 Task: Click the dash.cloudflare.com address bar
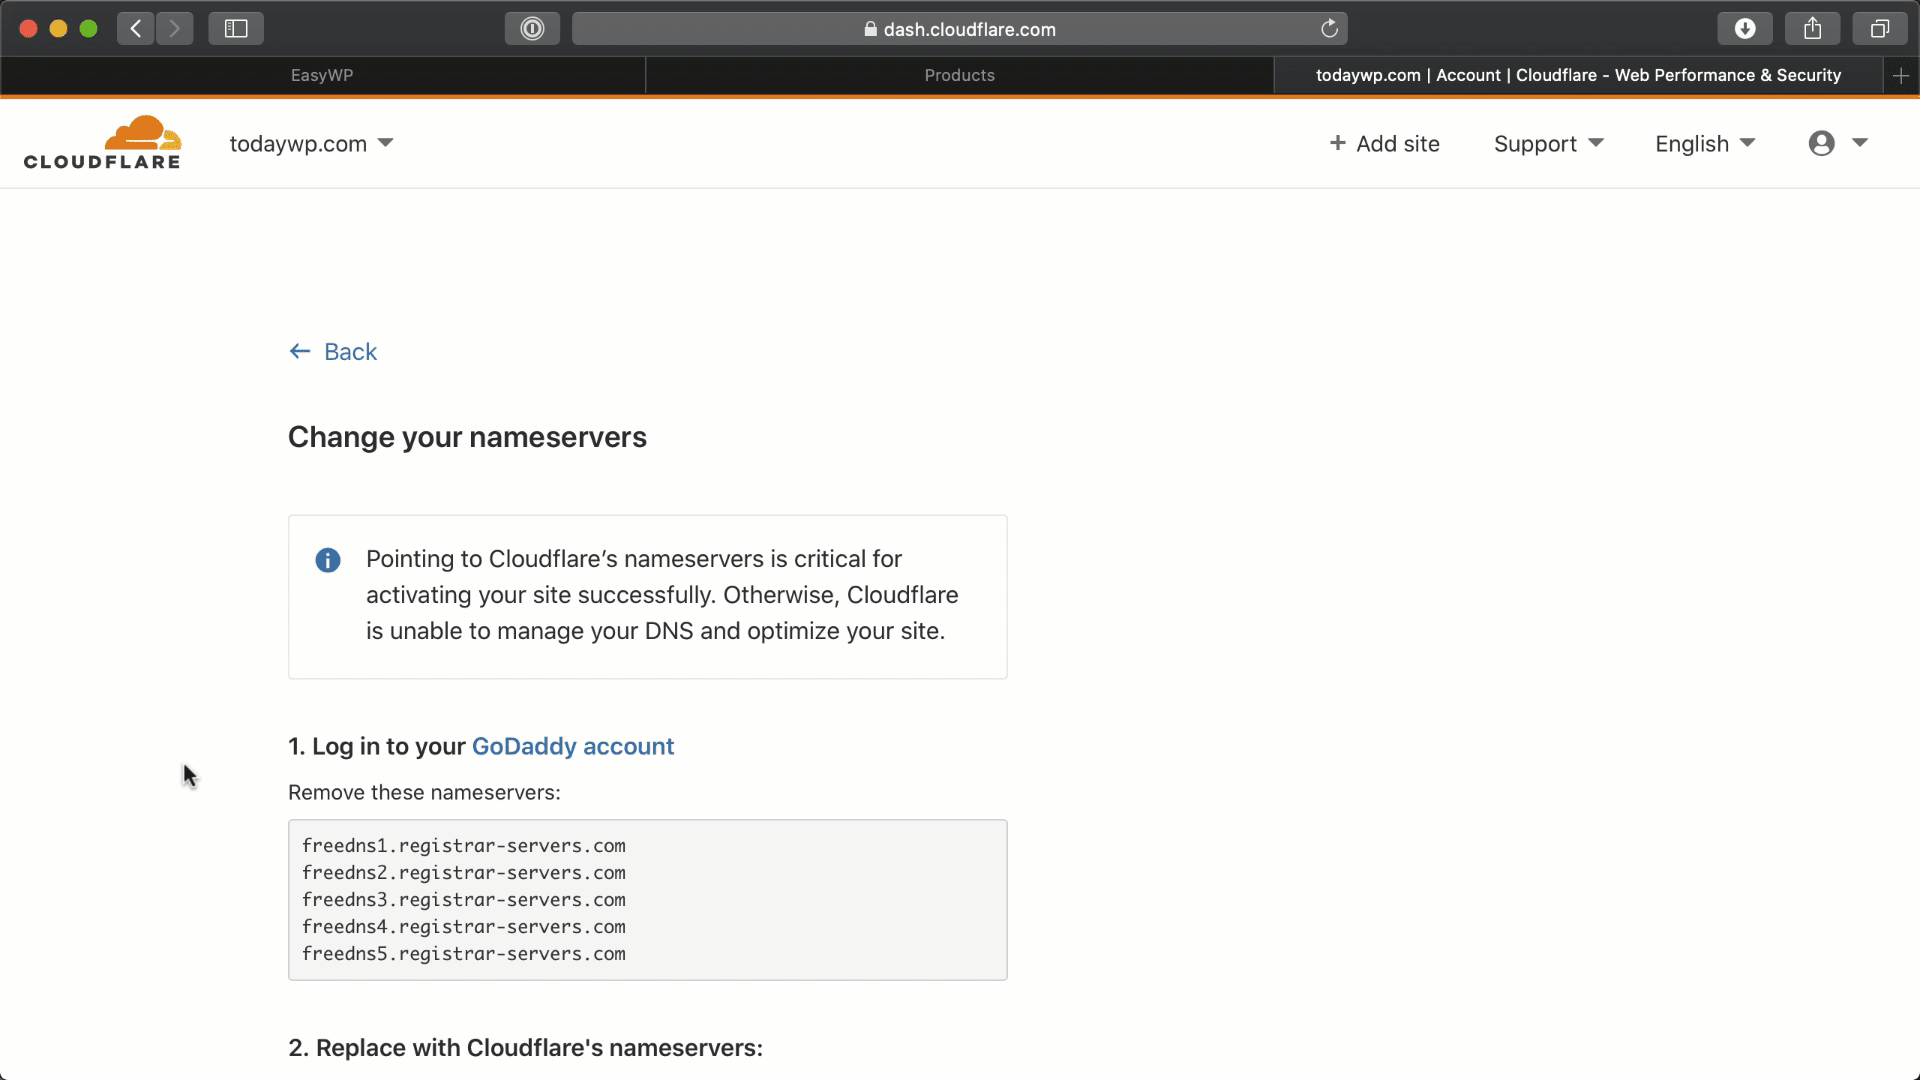click(959, 29)
